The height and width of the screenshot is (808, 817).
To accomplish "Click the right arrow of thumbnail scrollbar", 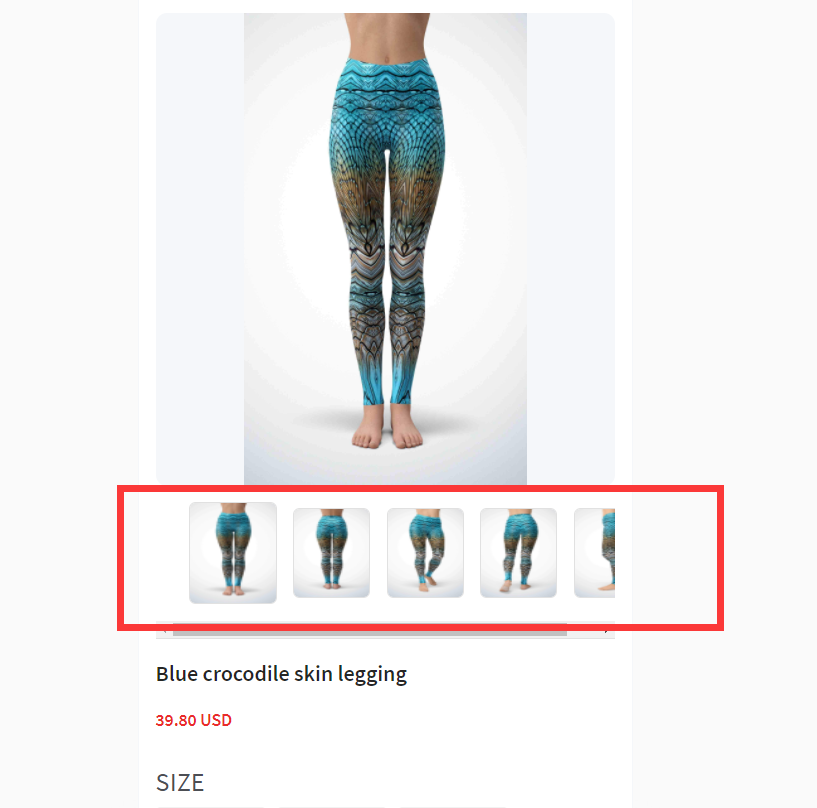I will point(607,632).
